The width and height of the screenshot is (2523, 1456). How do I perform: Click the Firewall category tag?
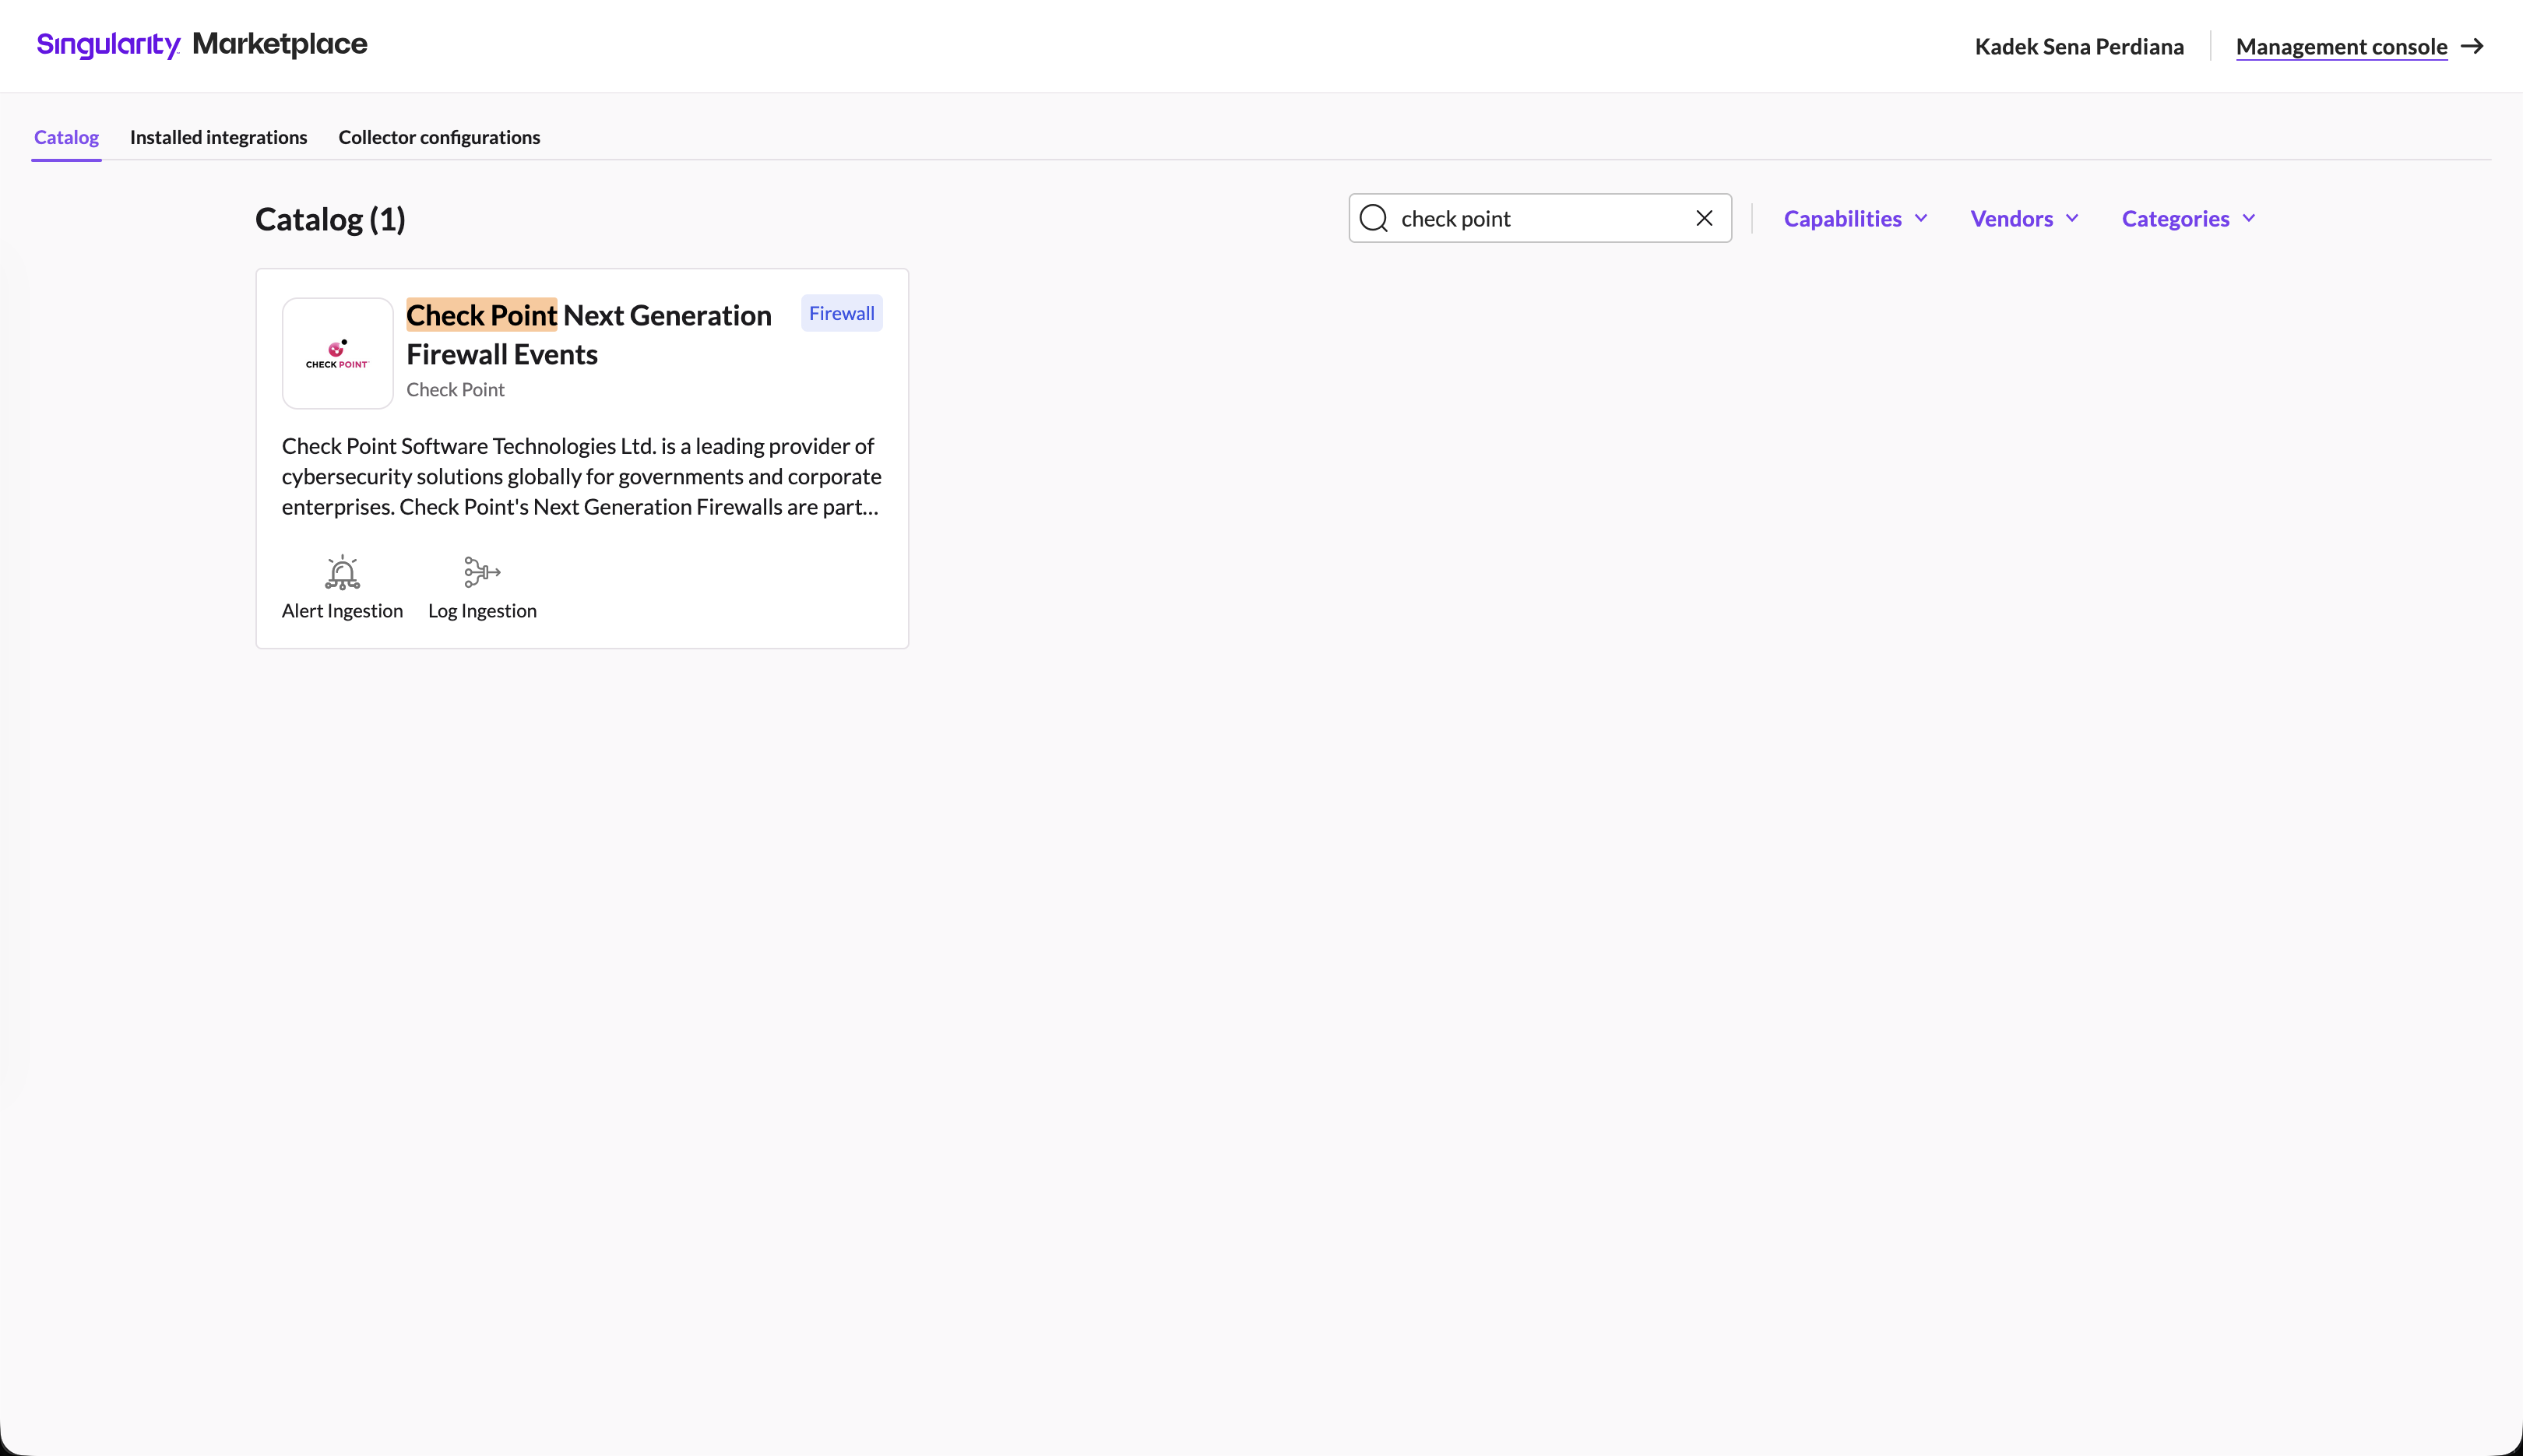841,314
